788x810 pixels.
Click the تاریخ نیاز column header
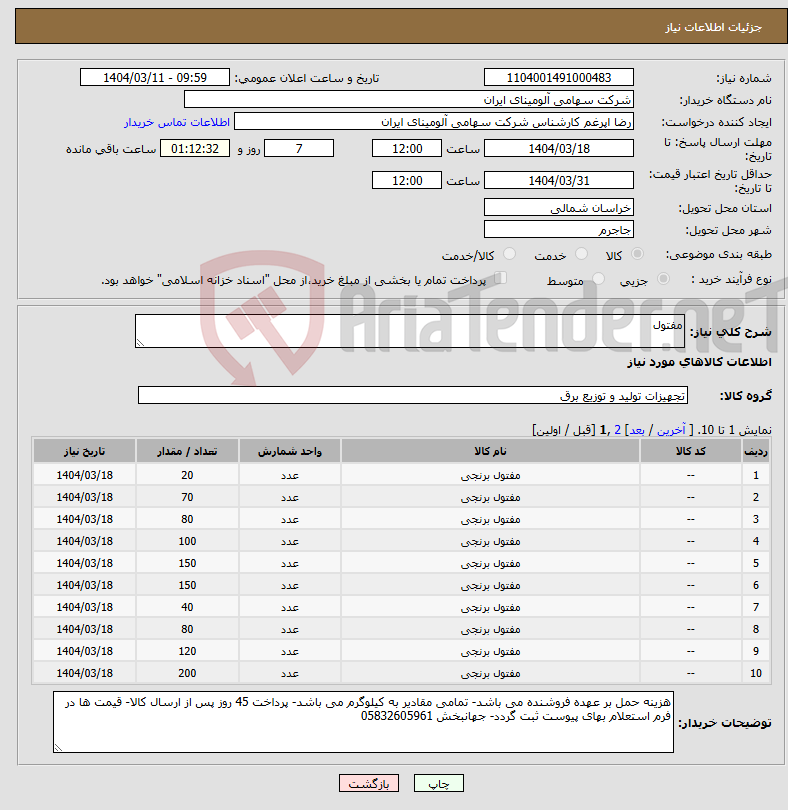click(84, 451)
